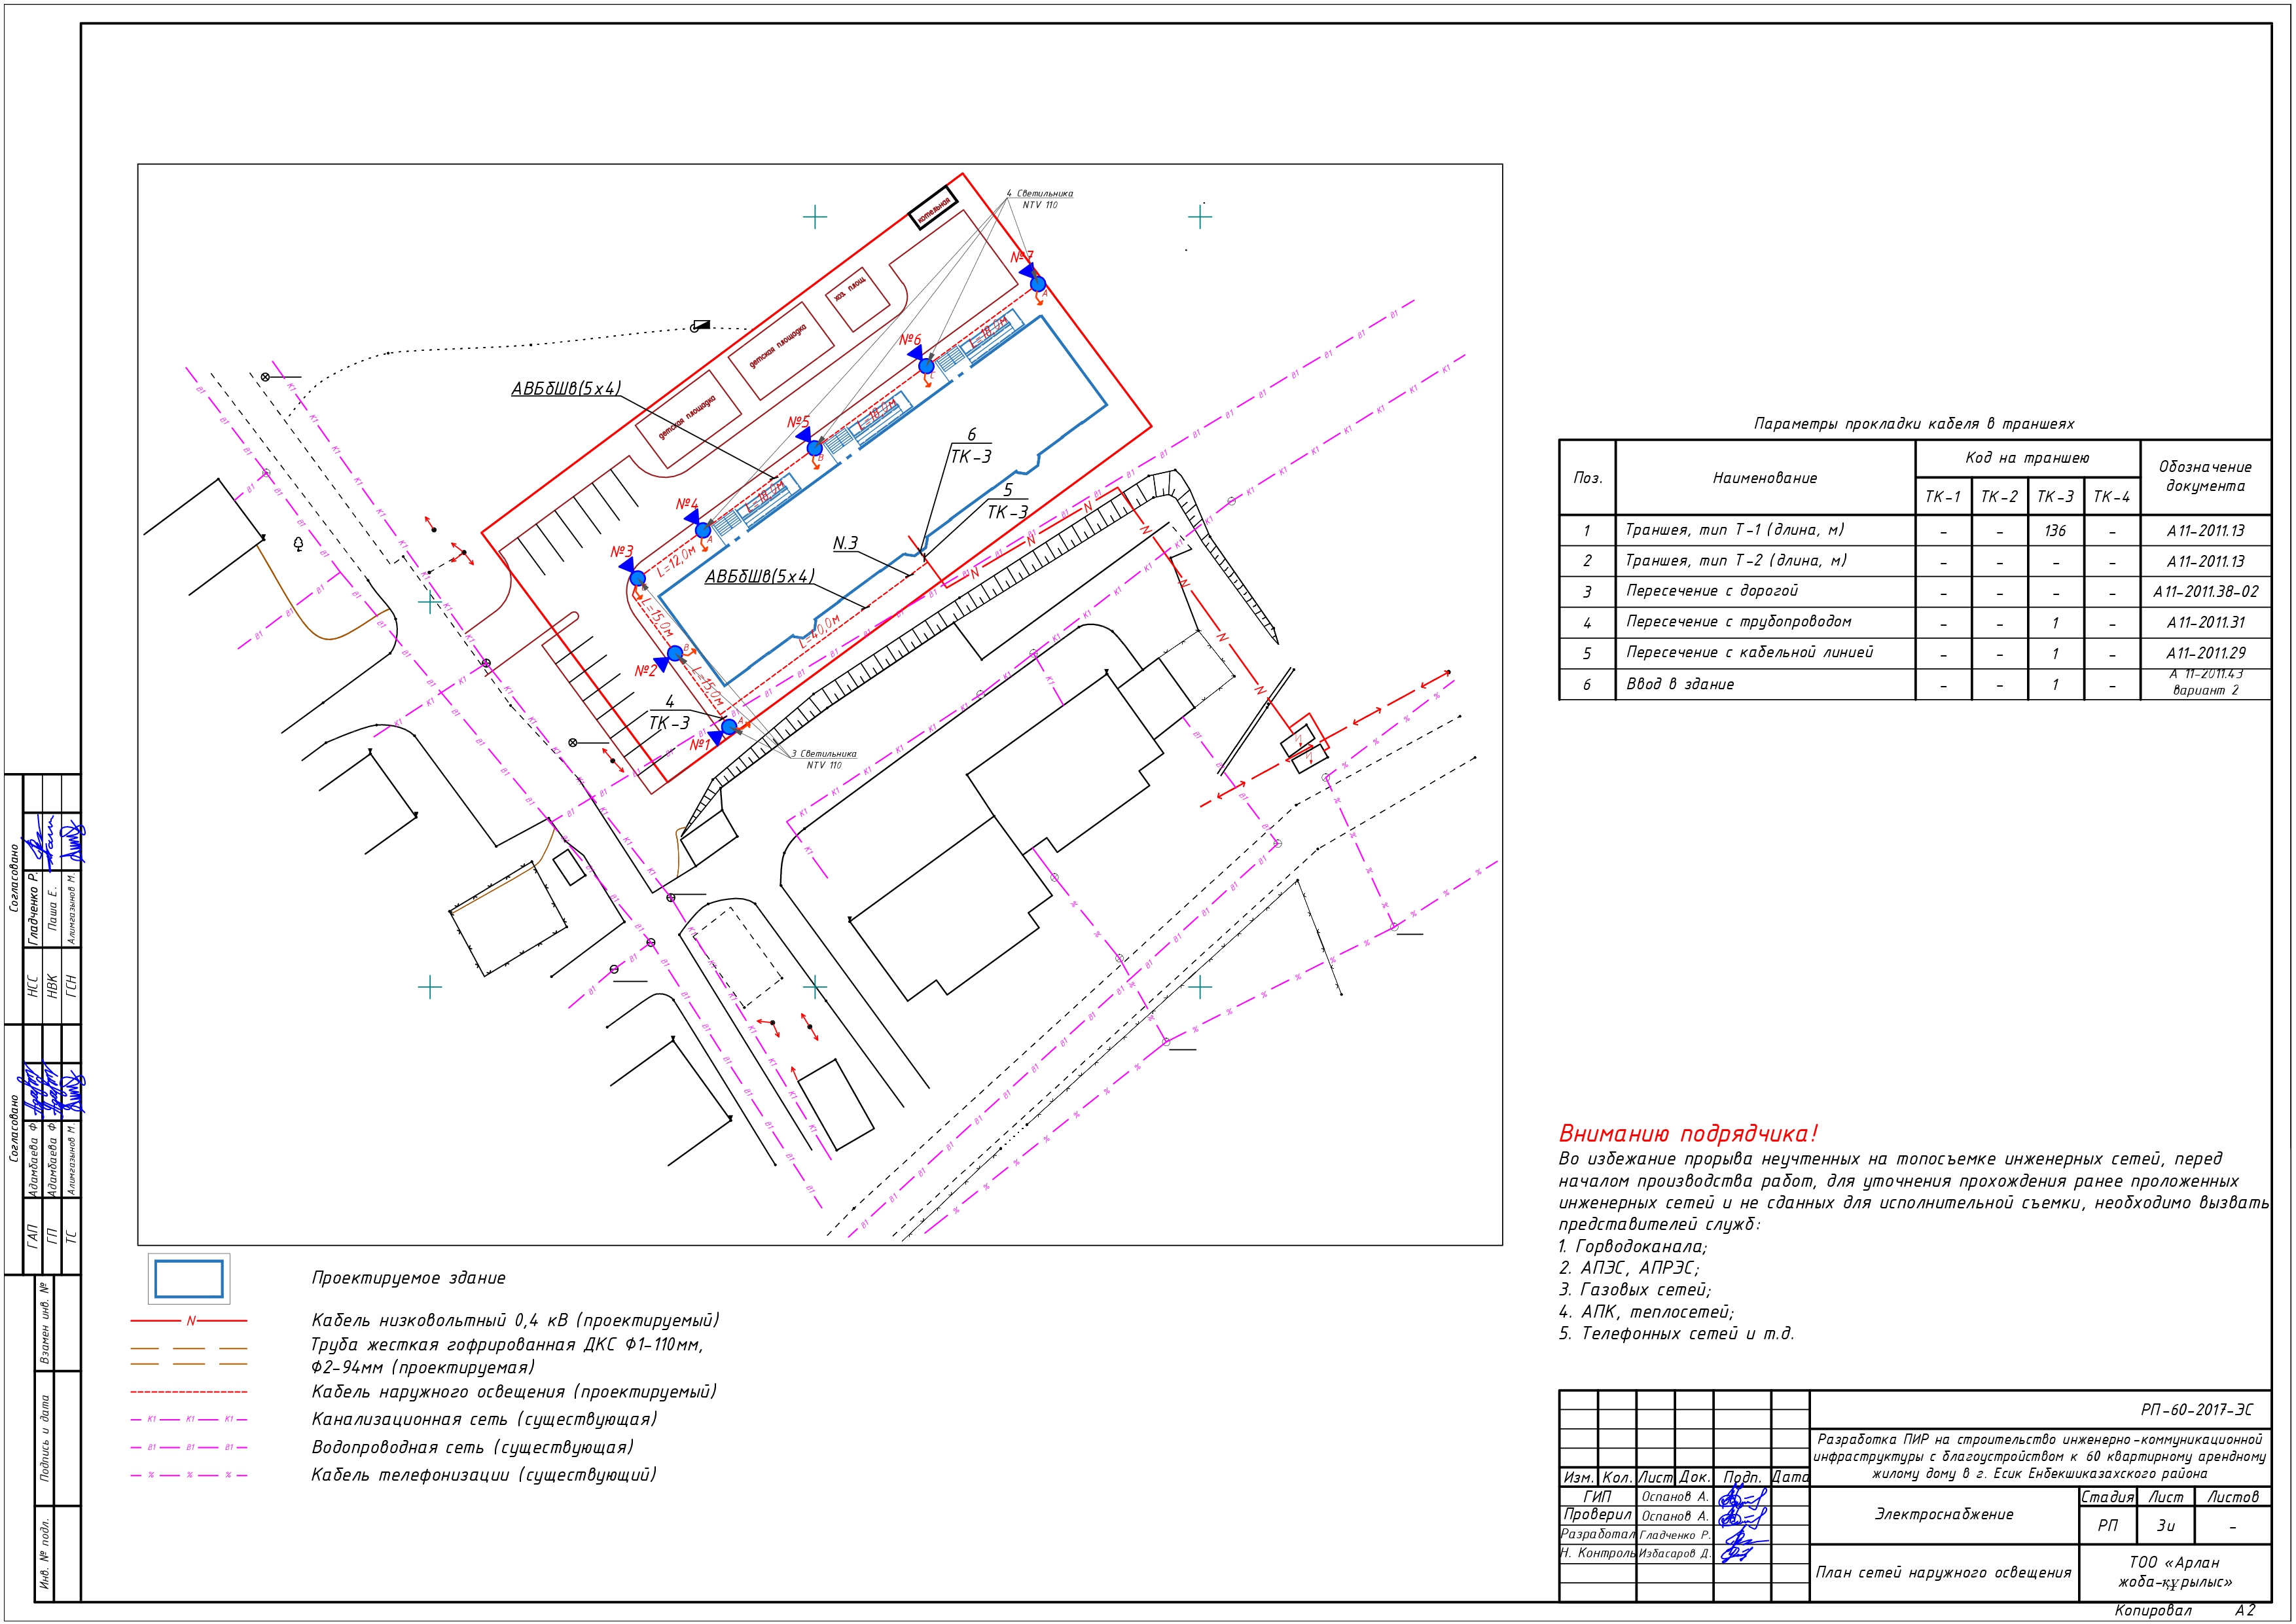The width and height of the screenshot is (2296, 1624).
Task: Click the company name 'ТОО «Арлан жоба-құрылыс»'
Action: point(2175,1572)
